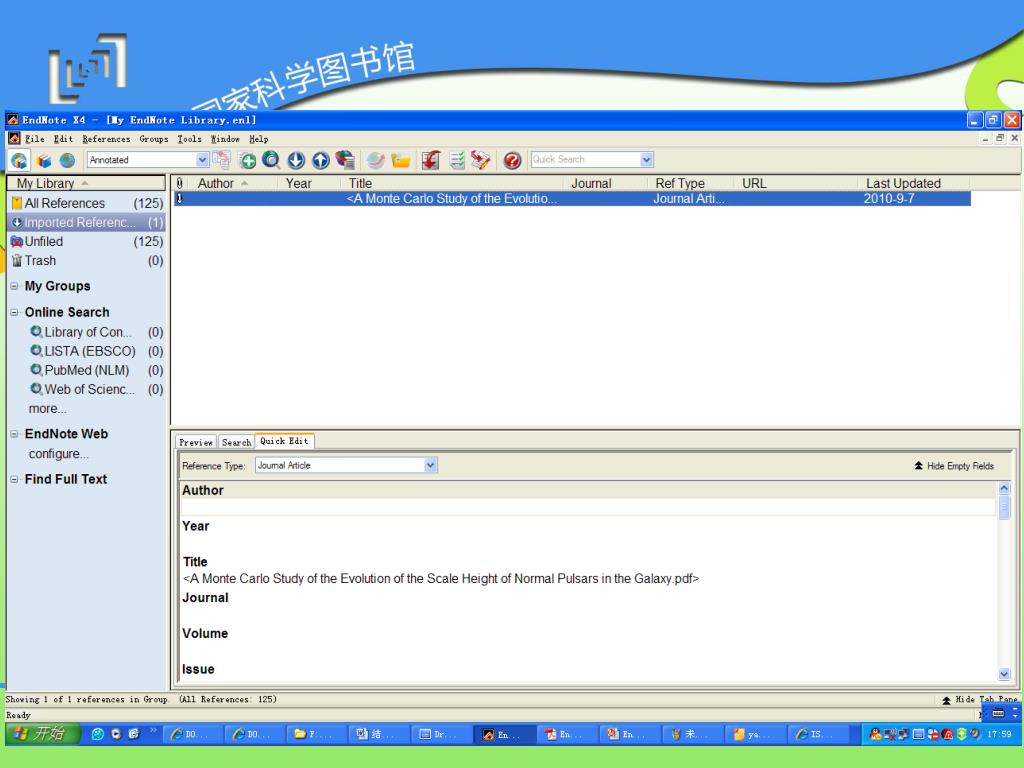1024x768 pixels.
Task: Select Library of Congress online search
Action: pyautogui.click(x=95, y=332)
